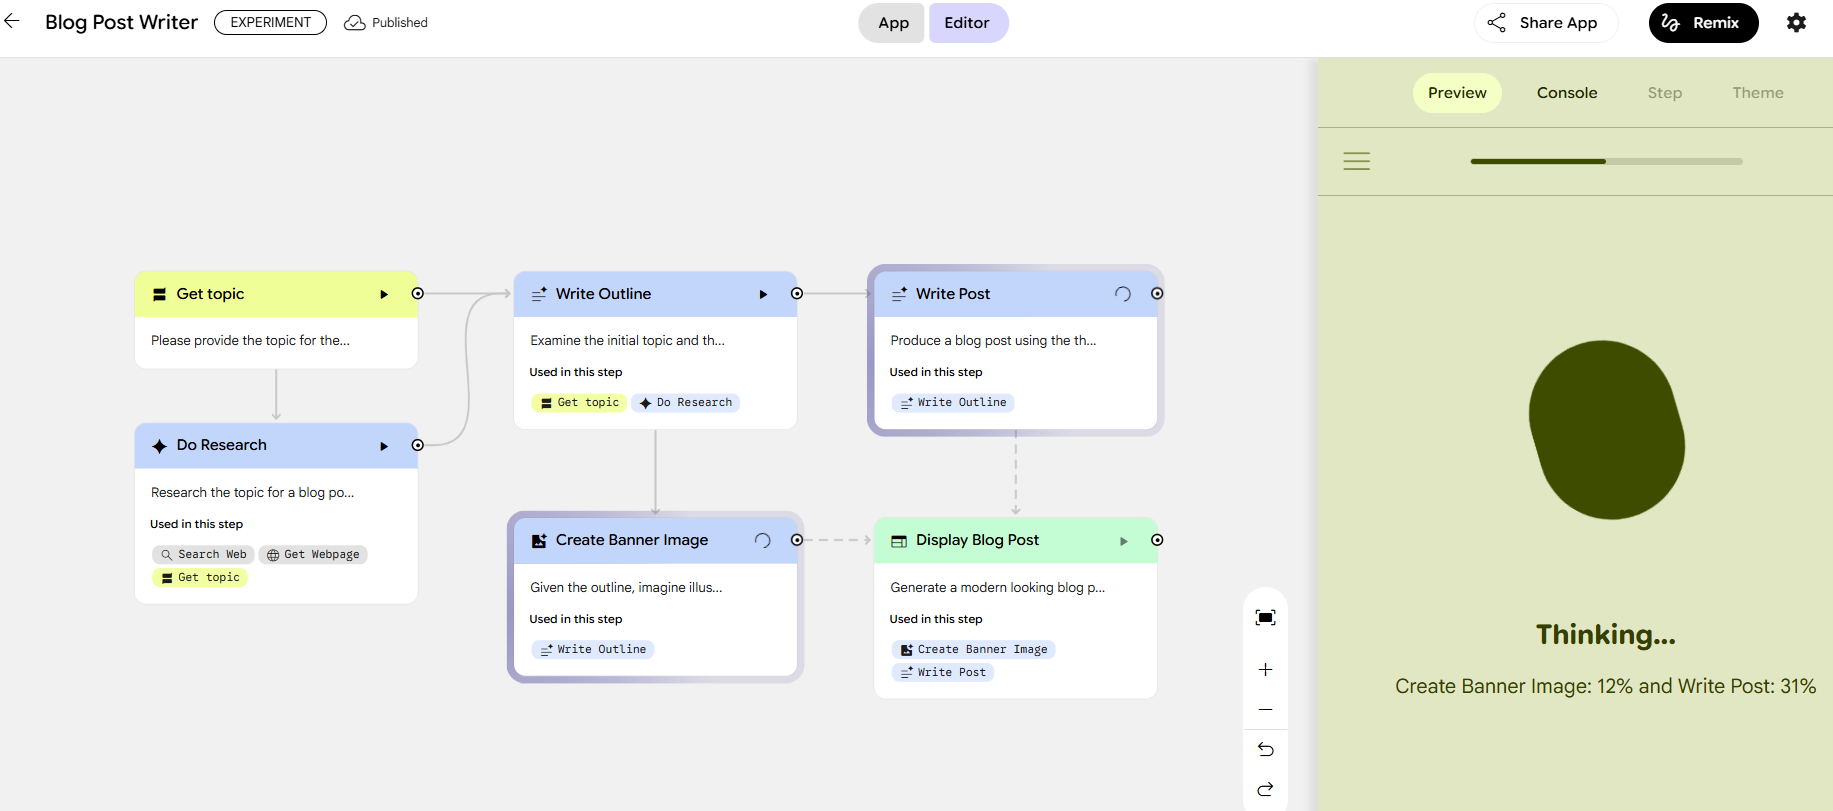Click the Get topic node icon
The height and width of the screenshot is (811, 1833).
point(159,294)
